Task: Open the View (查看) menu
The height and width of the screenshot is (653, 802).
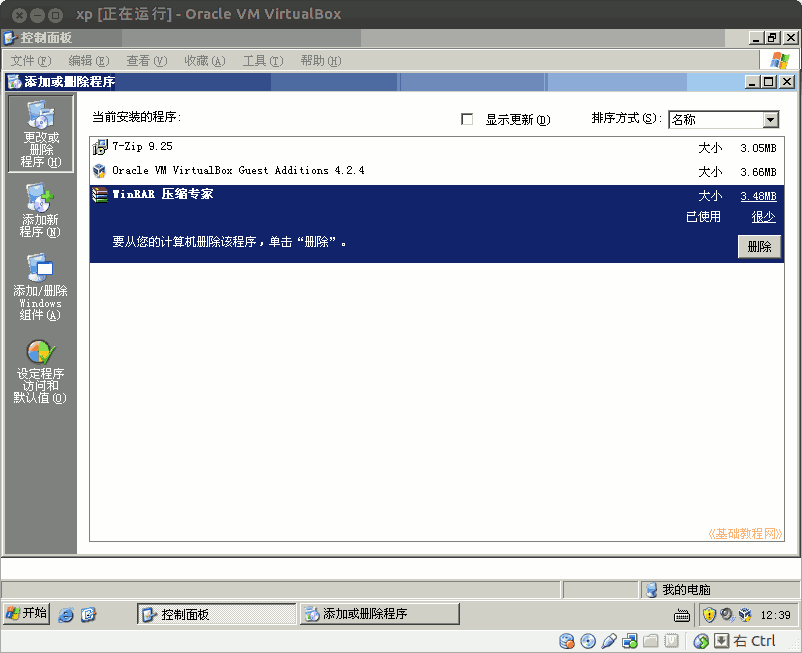Action: tap(147, 61)
